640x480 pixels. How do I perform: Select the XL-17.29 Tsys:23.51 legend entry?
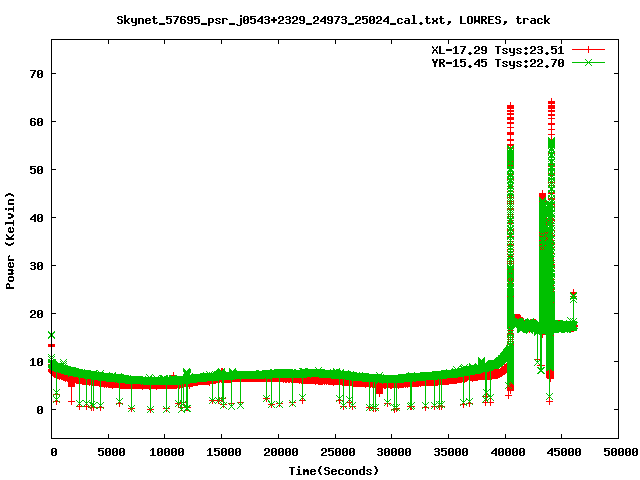(x=498, y=50)
